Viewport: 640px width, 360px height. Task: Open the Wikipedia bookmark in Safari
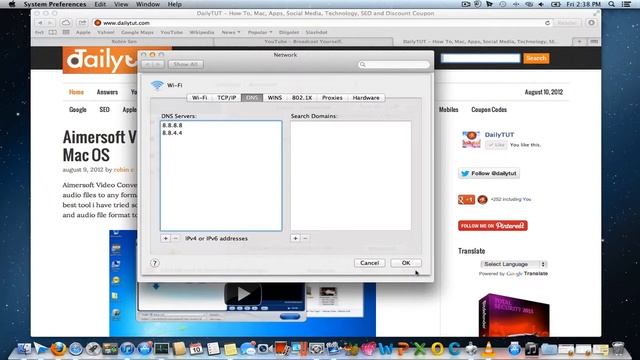point(202,32)
